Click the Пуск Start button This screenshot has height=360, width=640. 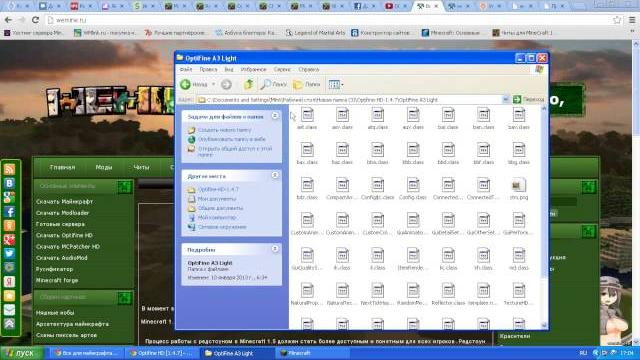point(22,353)
